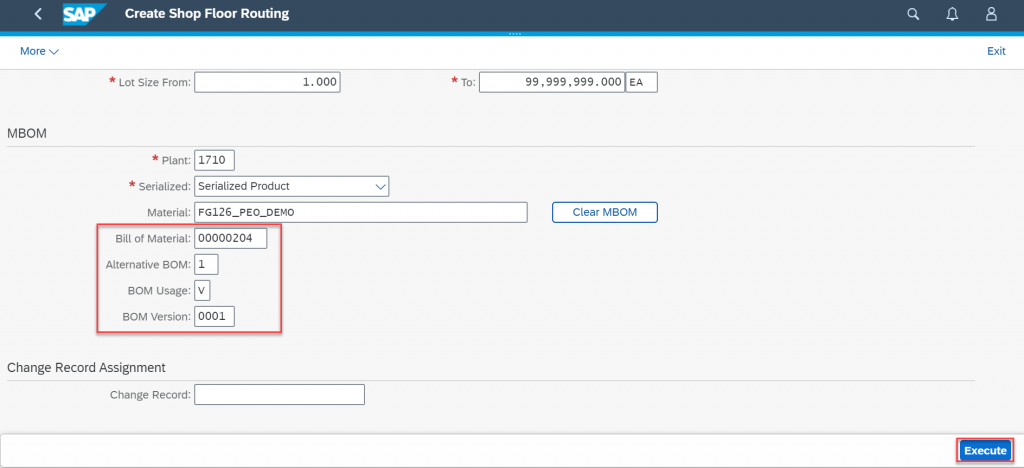
Task: Click the Plant field 1710
Action: tap(214, 160)
